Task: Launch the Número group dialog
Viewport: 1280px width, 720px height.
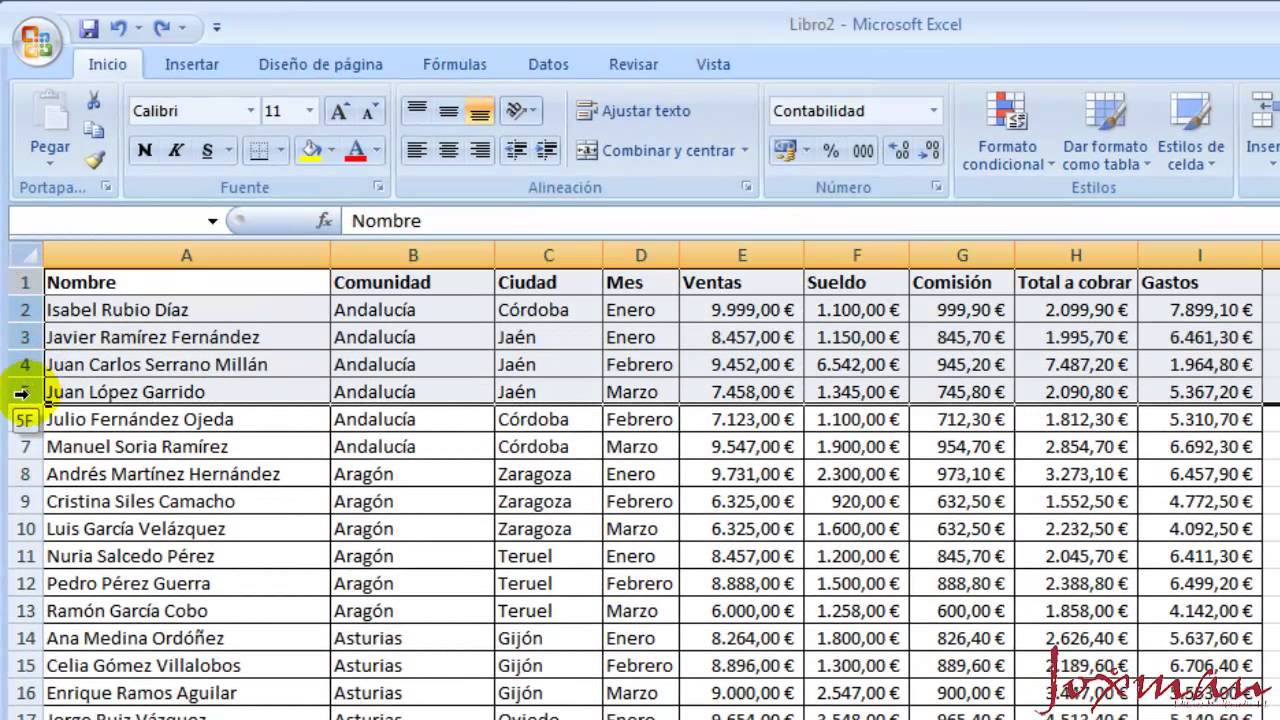Action: click(937, 187)
